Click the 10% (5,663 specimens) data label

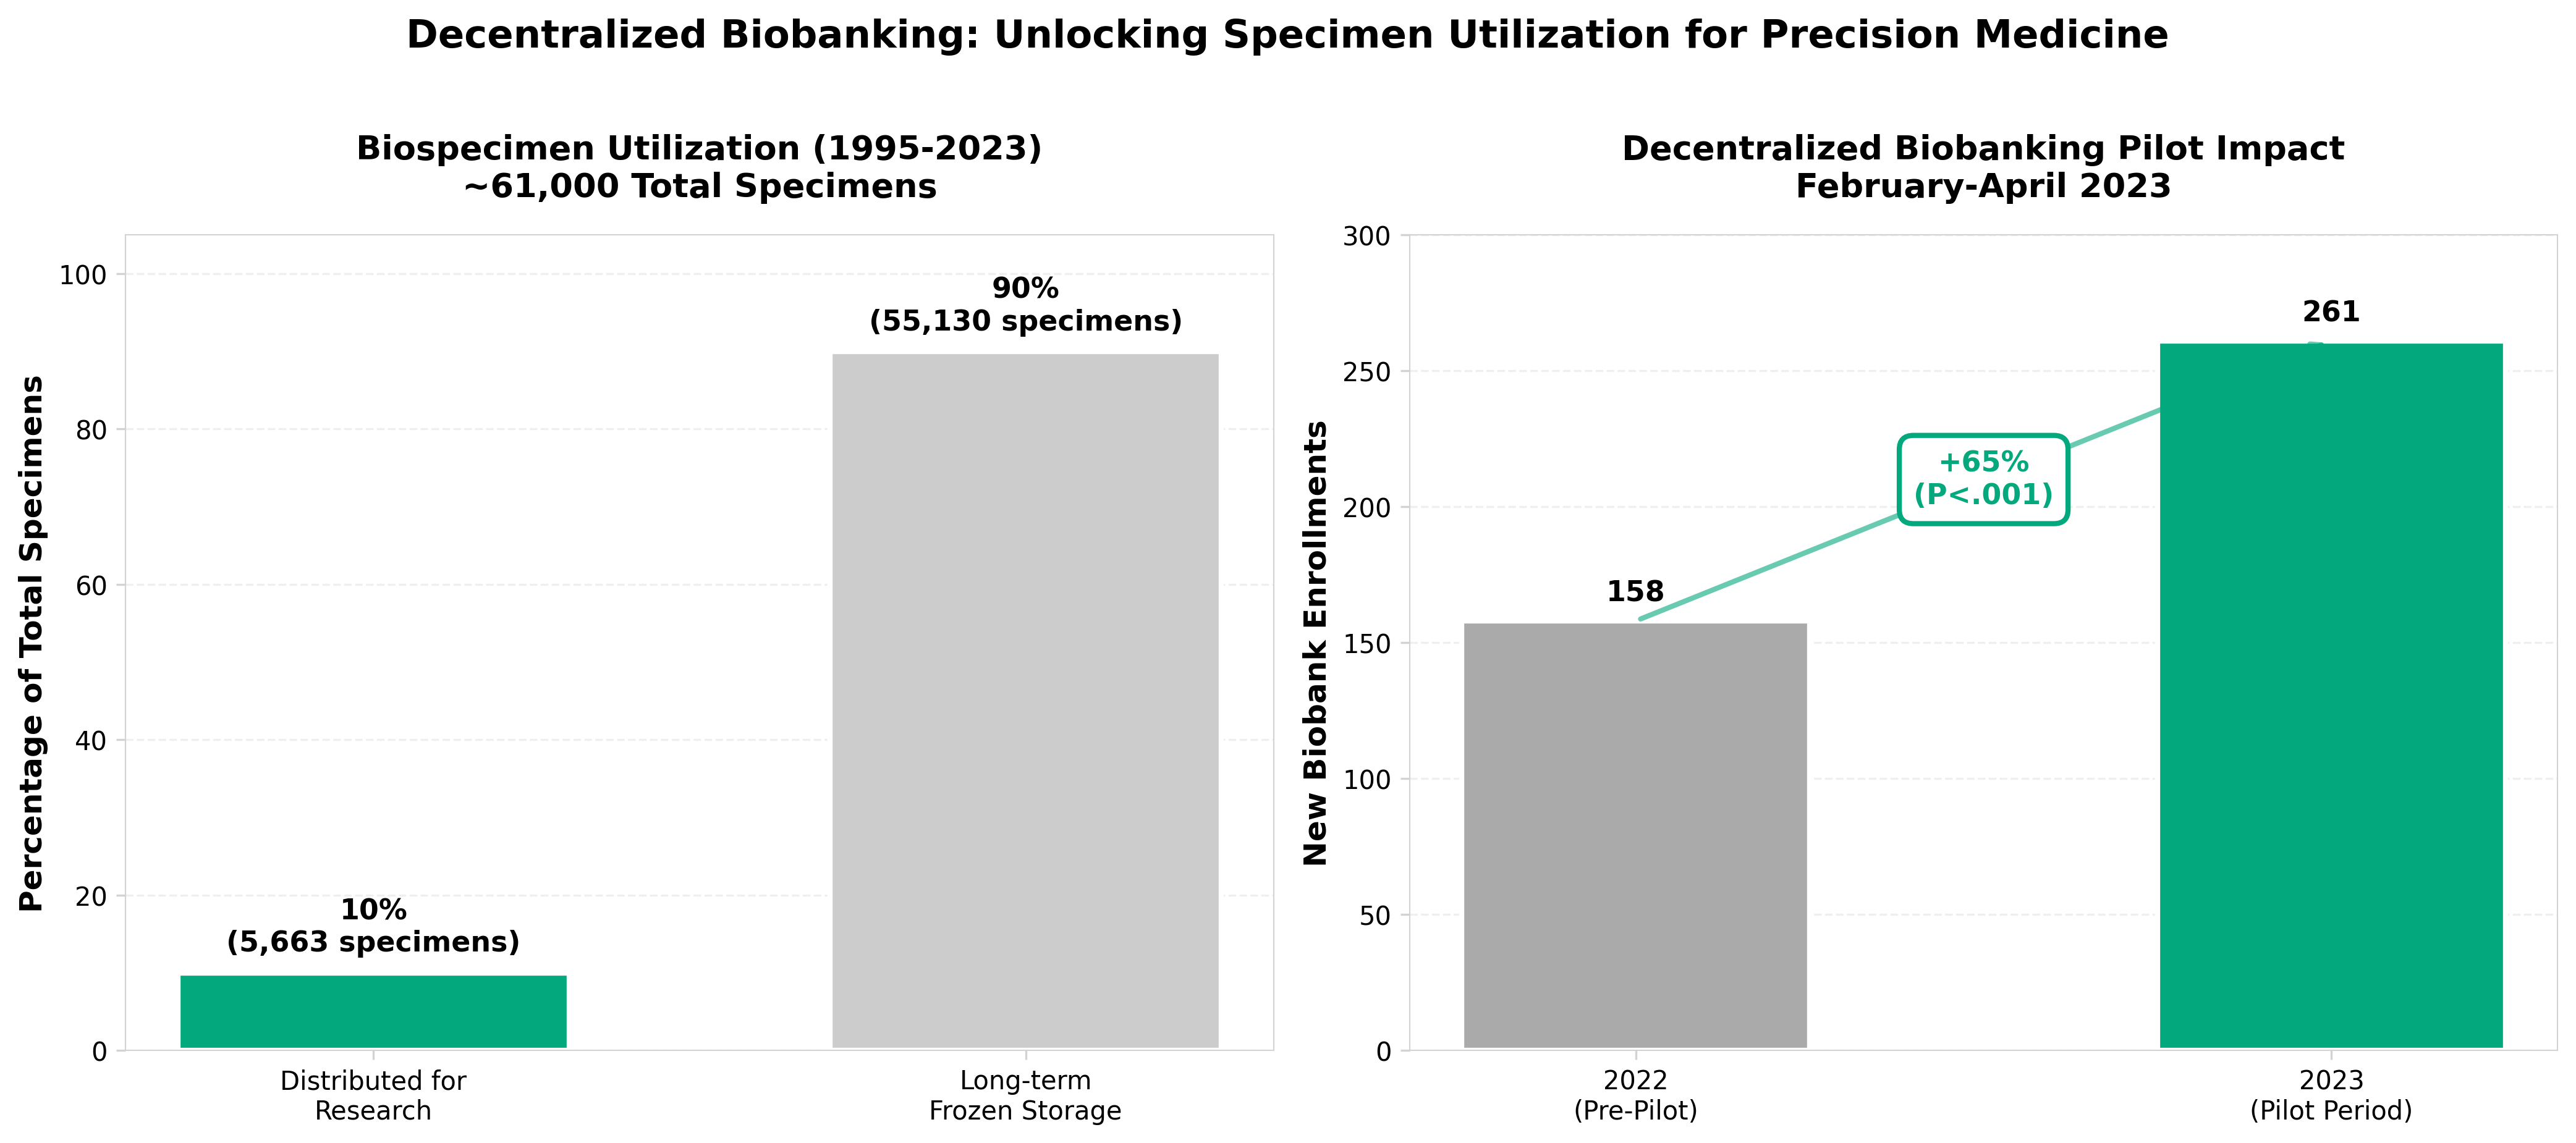click(x=373, y=926)
